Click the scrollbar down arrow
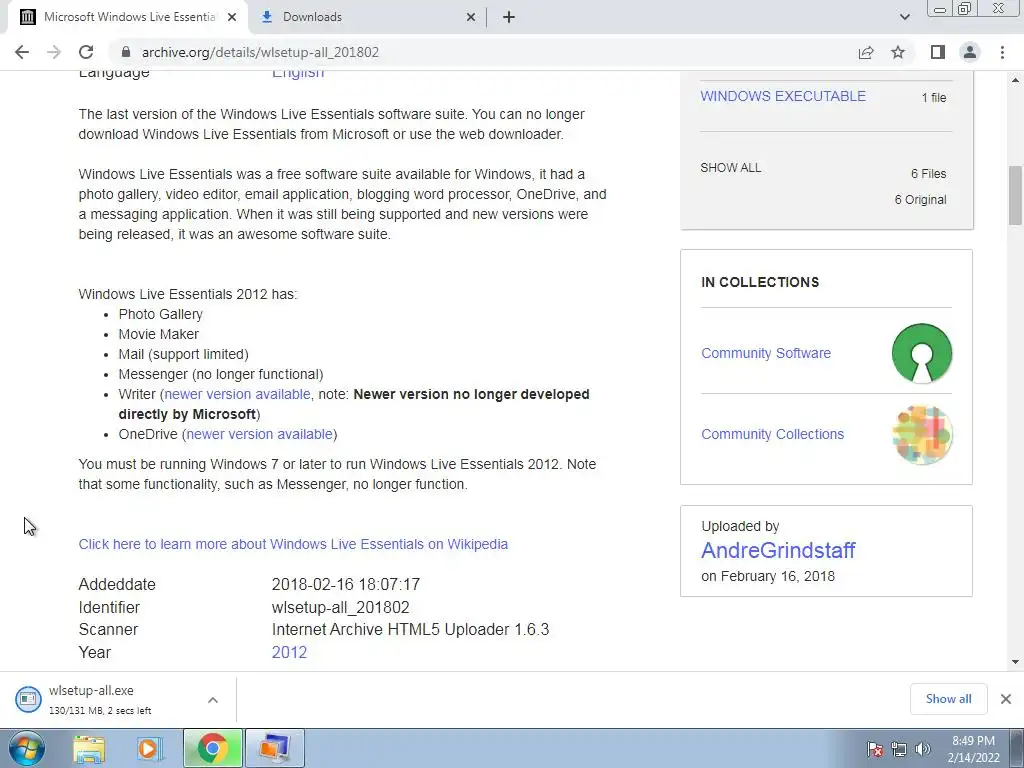The image size is (1024, 768). coord(1015,662)
